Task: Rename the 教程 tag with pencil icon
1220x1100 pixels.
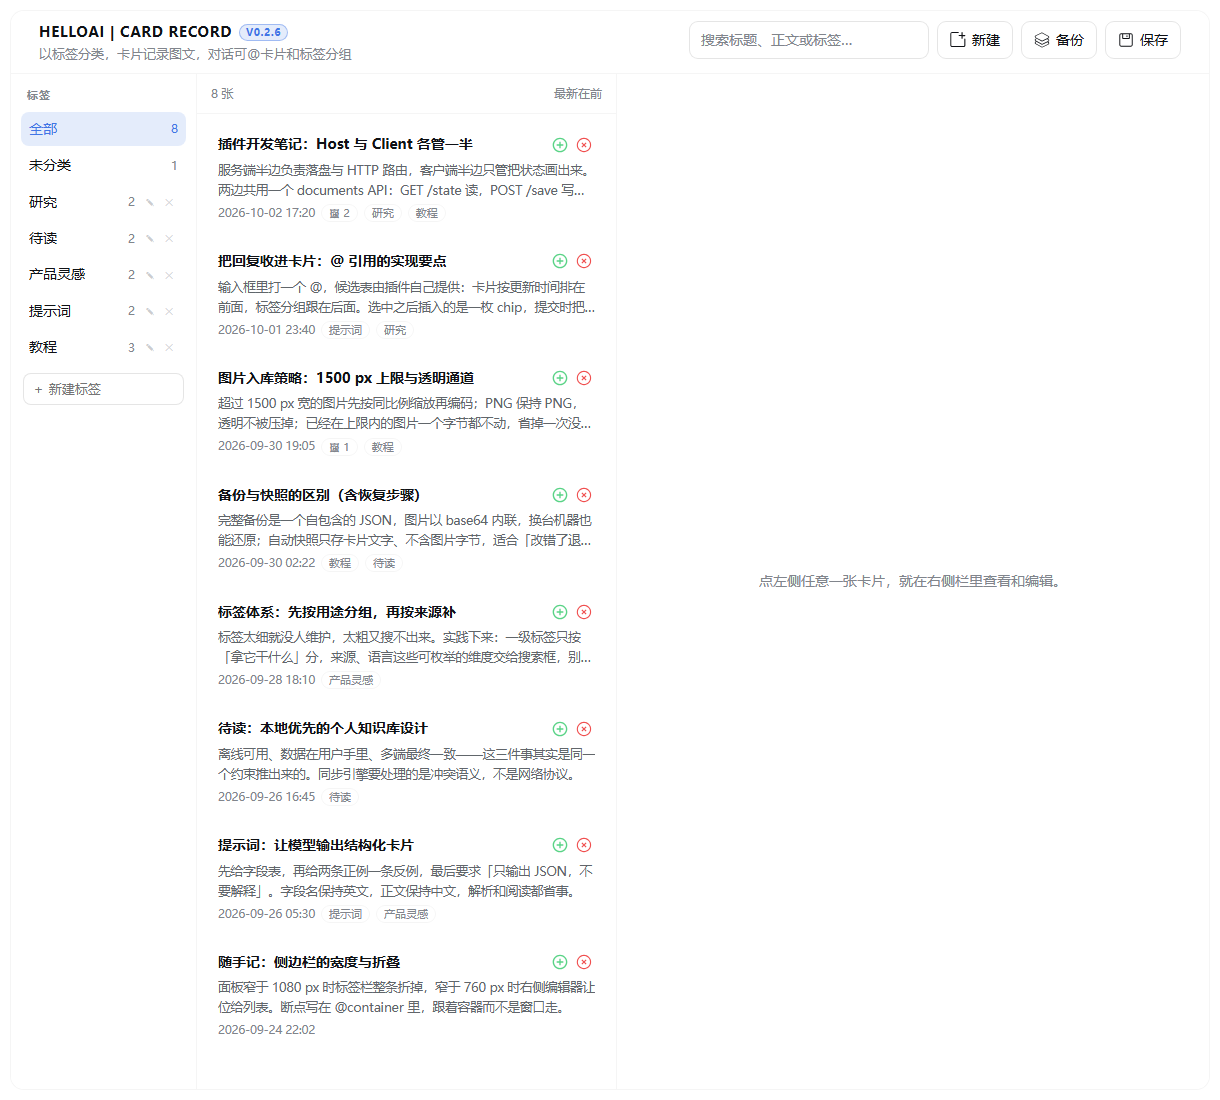Action: 150,347
